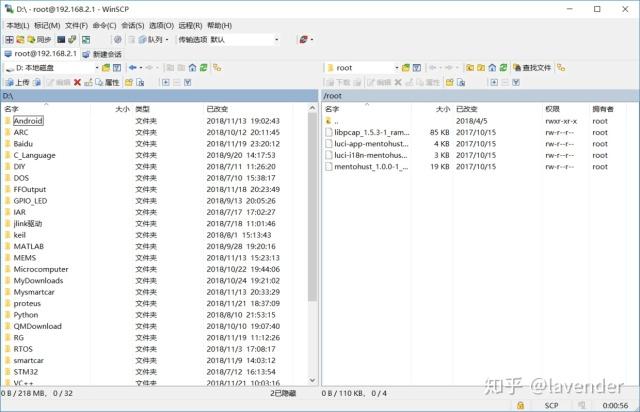The image size is (640, 412).
Task: Click the open-folder icon beside the root dropdown
Action: click(x=406, y=68)
